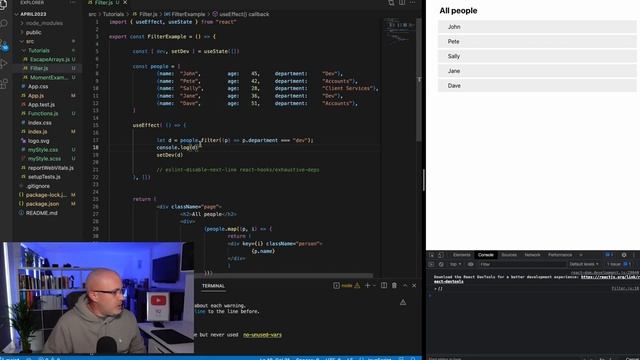Open package-lock.json file

[46, 195]
